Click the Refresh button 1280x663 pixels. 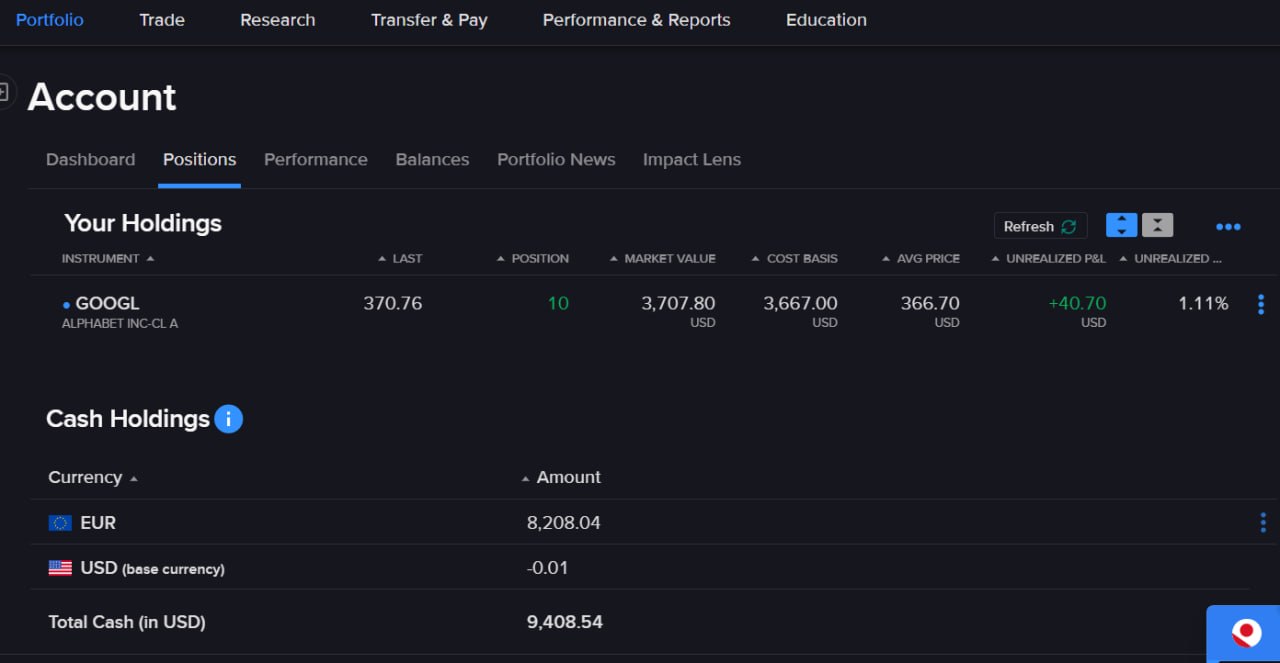[1040, 226]
